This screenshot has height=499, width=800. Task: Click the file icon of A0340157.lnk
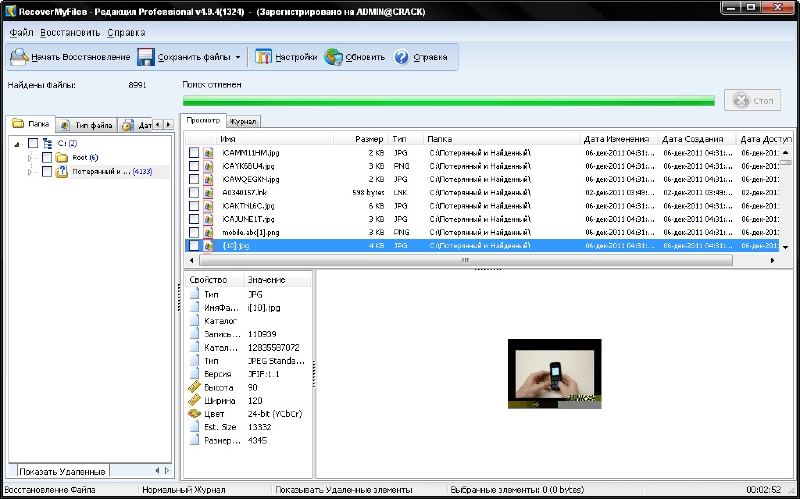(x=209, y=192)
